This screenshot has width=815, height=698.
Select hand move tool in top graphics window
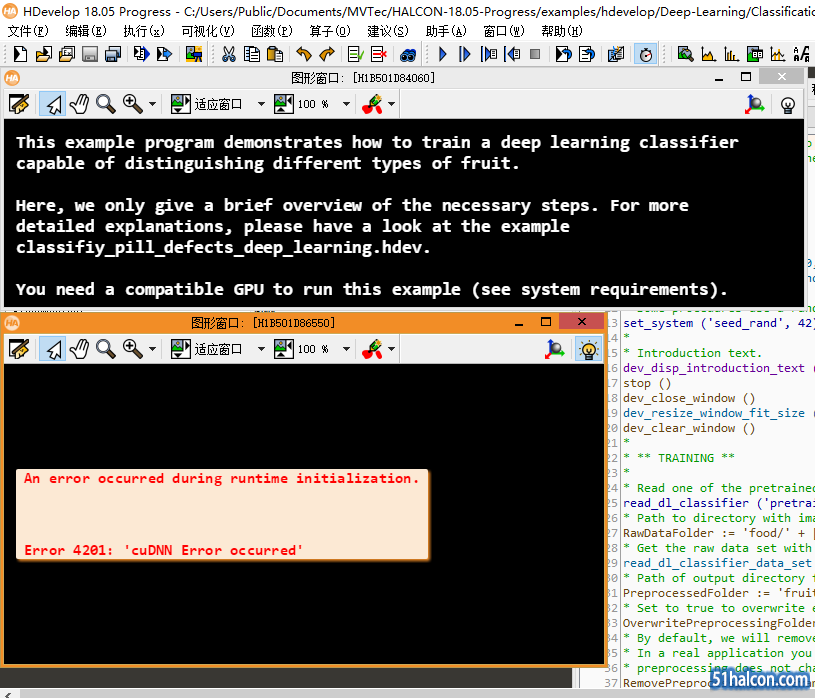80,104
